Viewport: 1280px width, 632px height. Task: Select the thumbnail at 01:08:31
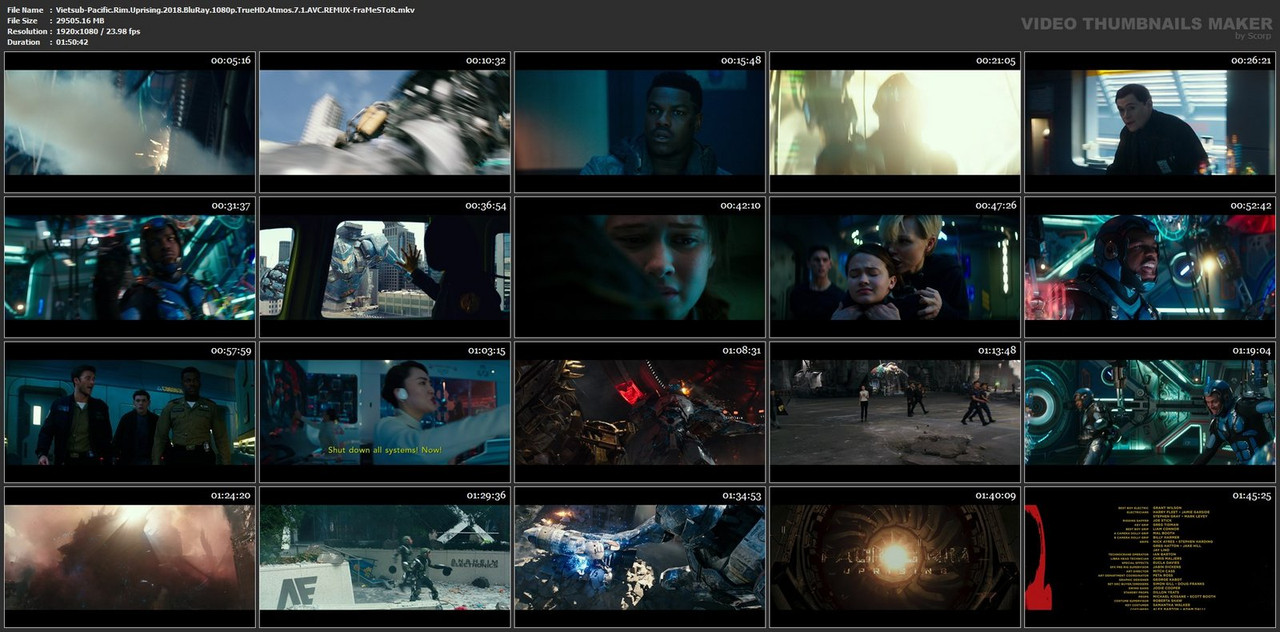pyautogui.click(x=640, y=411)
